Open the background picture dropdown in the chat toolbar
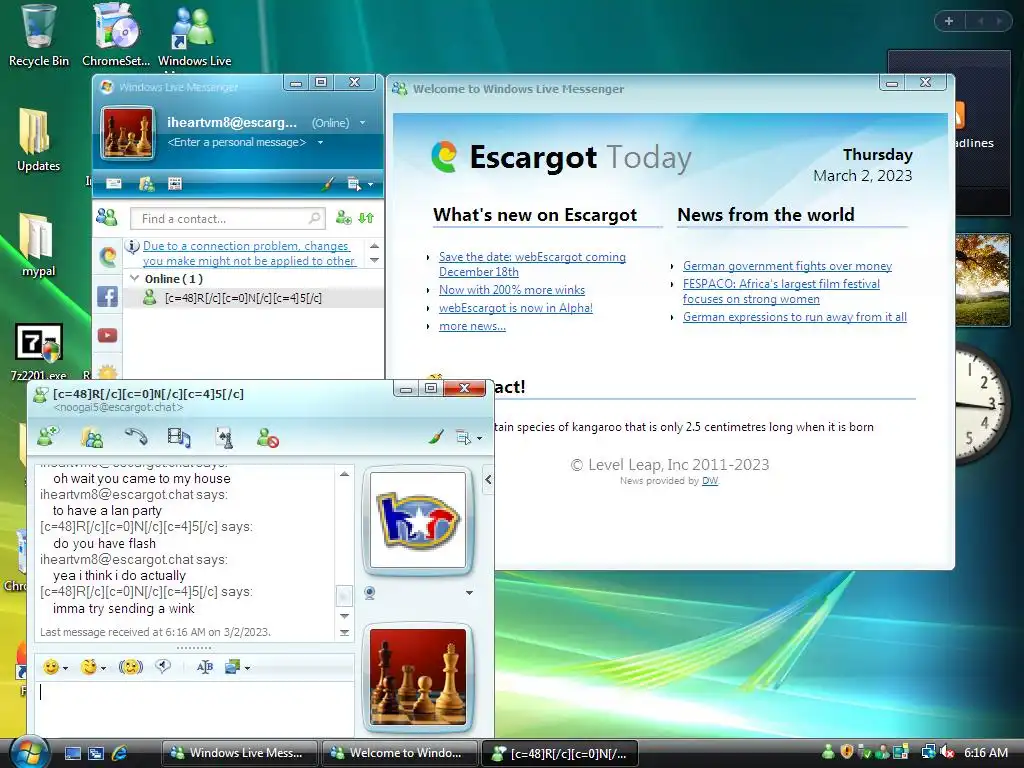The height and width of the screenshot is (768, 1024). (x=237, y=667)
